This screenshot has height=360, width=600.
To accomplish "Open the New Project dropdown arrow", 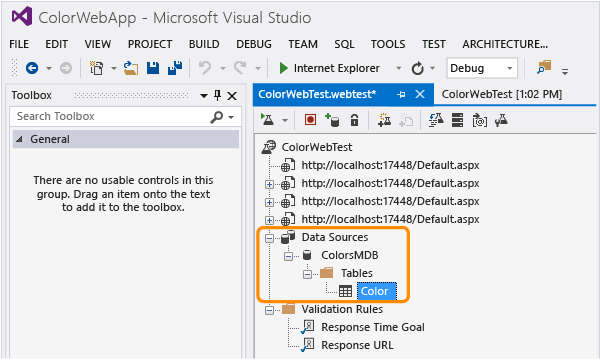I will pyautogui.click(x=114, y=69).
